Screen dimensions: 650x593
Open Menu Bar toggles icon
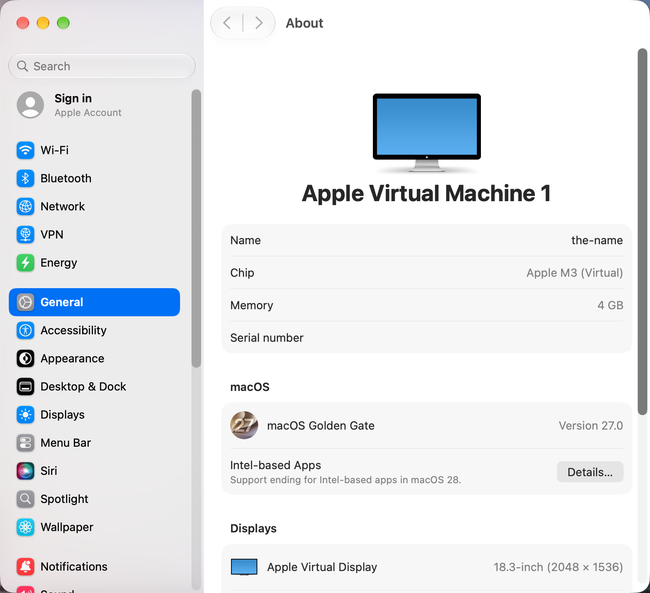(25, 443)
